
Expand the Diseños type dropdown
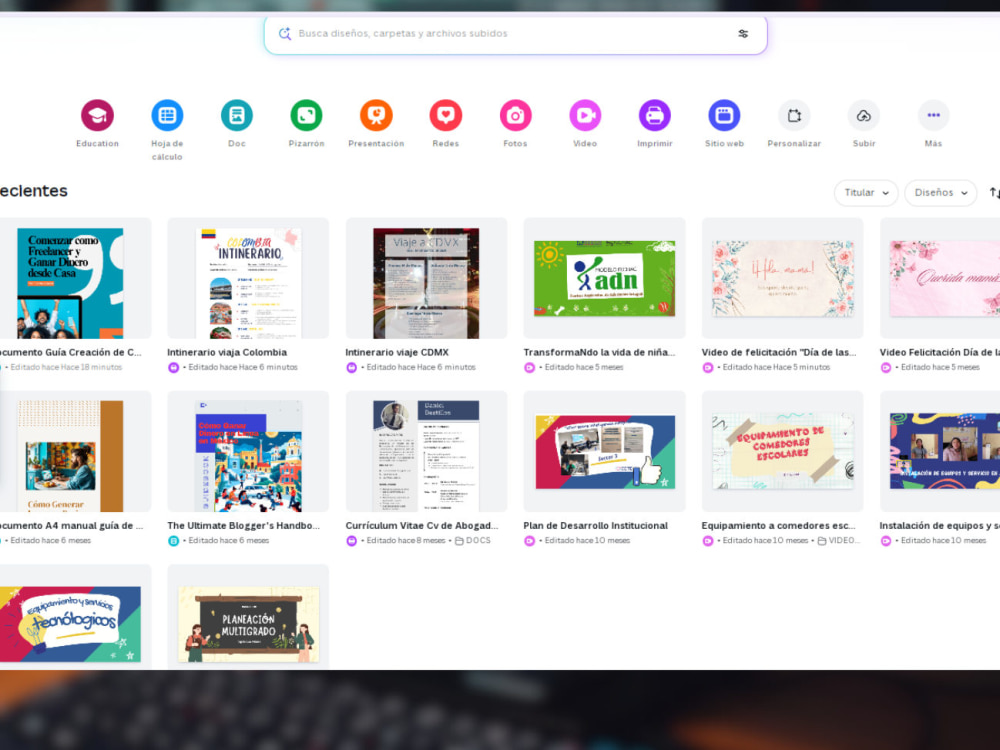point(941,193)
